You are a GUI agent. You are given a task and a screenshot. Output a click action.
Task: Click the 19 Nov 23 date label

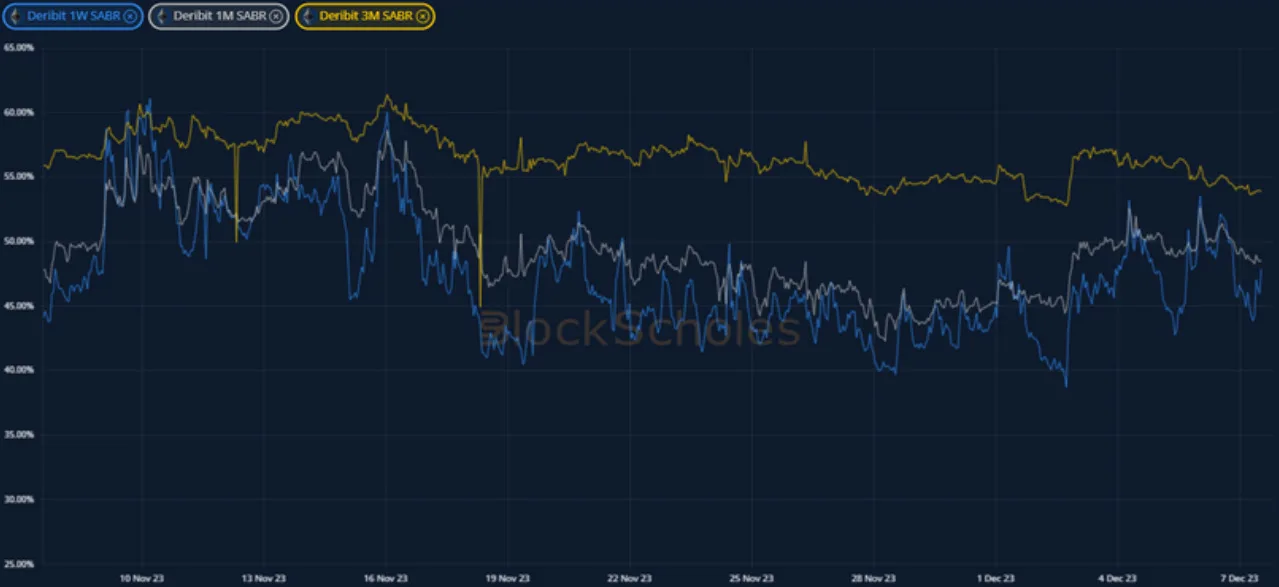(x=507, y=579)
